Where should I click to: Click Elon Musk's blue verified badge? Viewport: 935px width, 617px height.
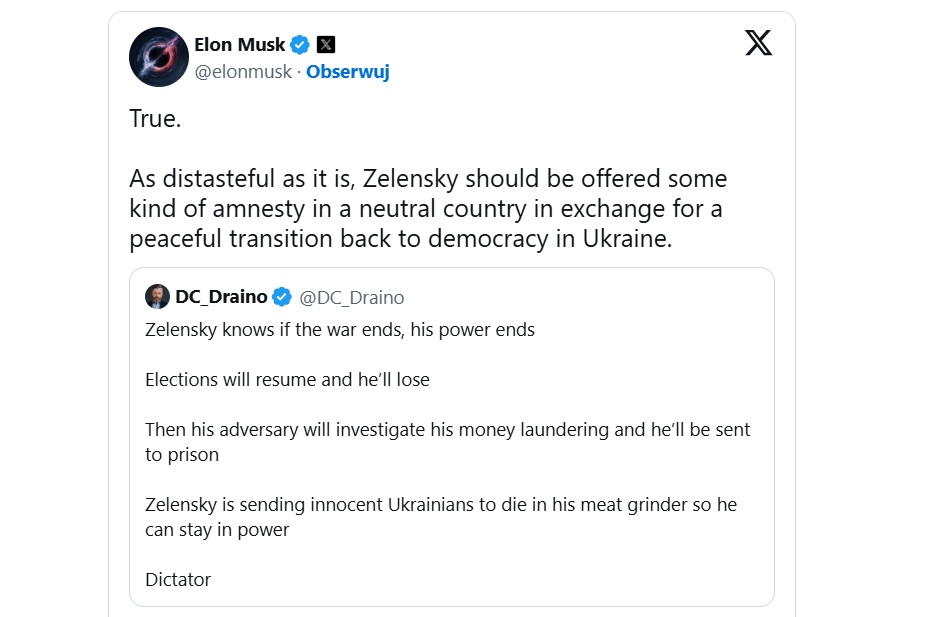tap(300, 45)
